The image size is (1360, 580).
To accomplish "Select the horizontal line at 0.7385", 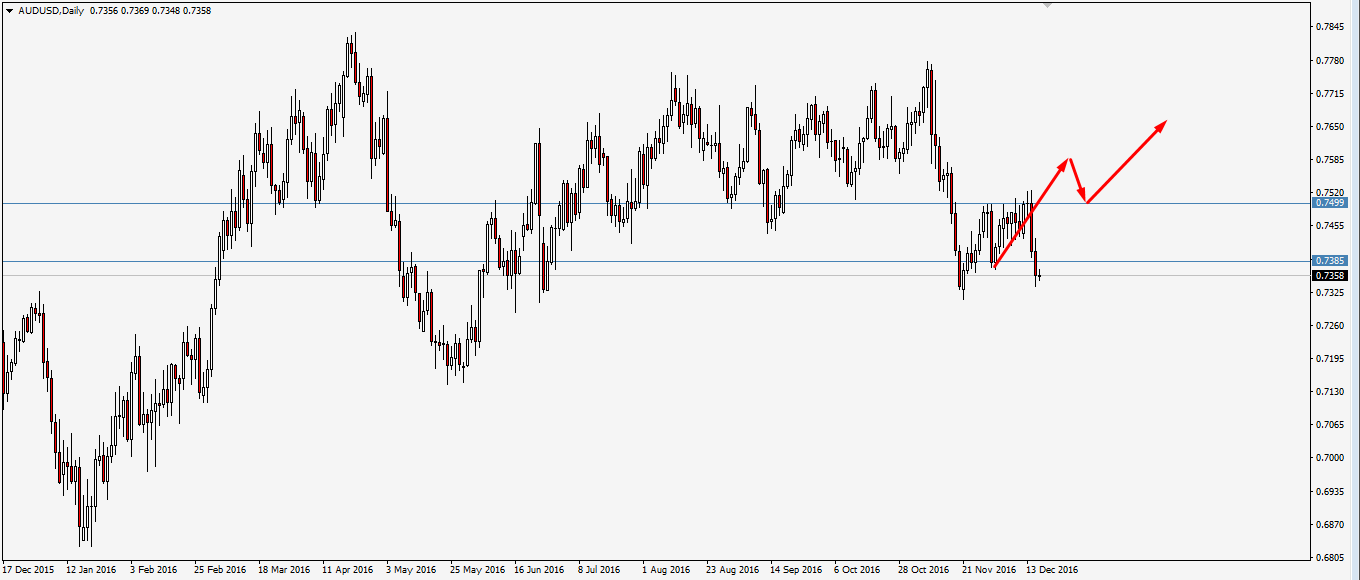I will (655, 261).
